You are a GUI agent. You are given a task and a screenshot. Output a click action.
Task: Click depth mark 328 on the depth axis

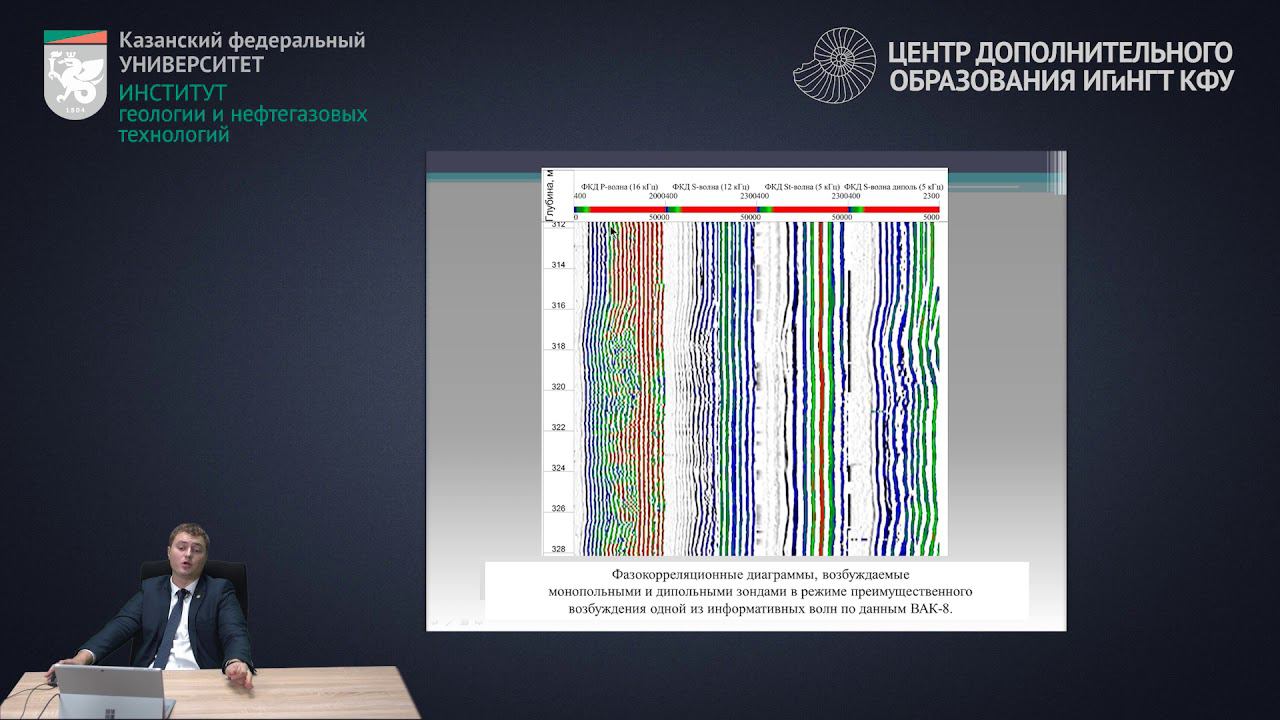pos(558,549)
